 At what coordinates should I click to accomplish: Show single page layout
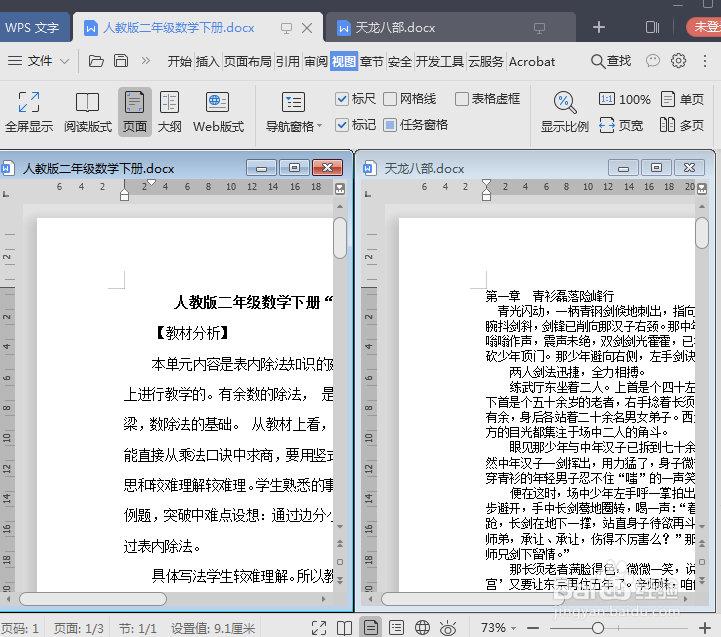click(x=682, y=99)
